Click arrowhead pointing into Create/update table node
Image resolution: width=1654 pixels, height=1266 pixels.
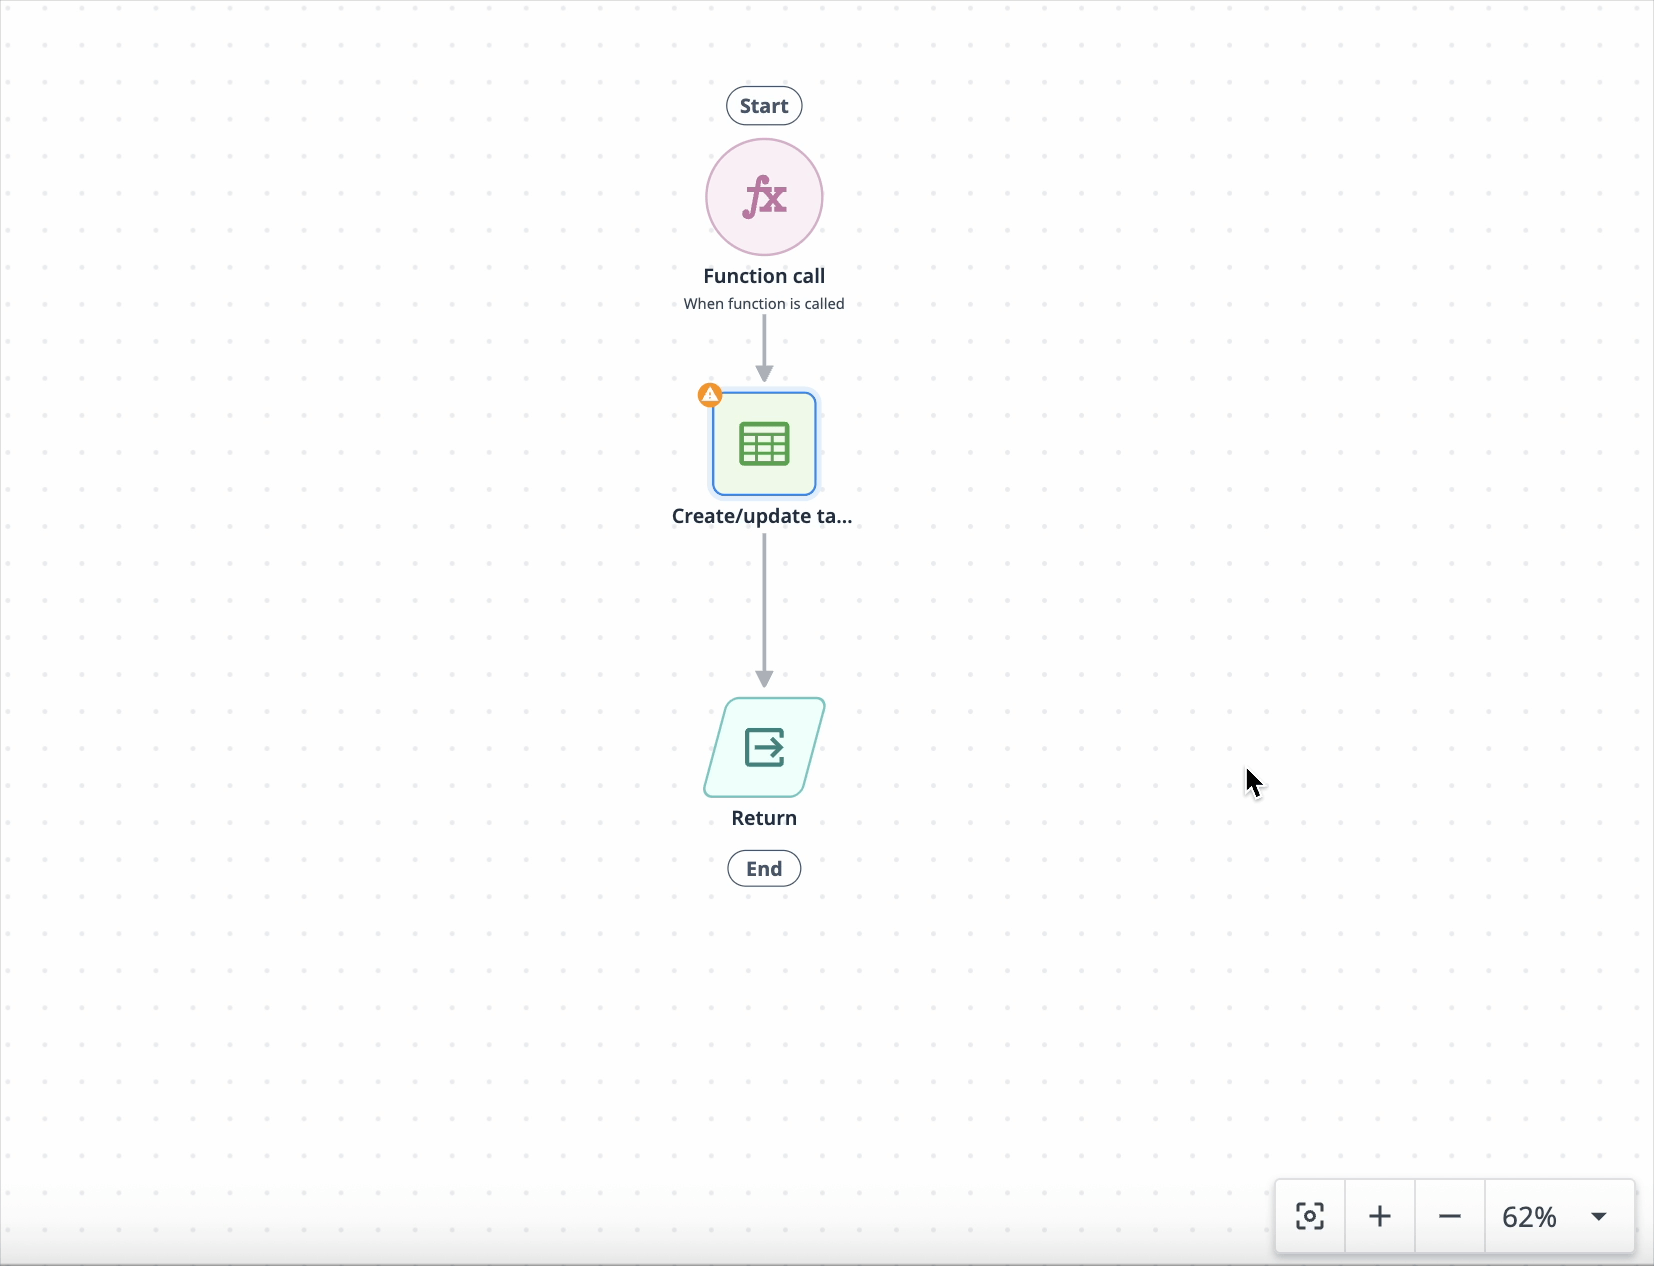coord(764,374)
